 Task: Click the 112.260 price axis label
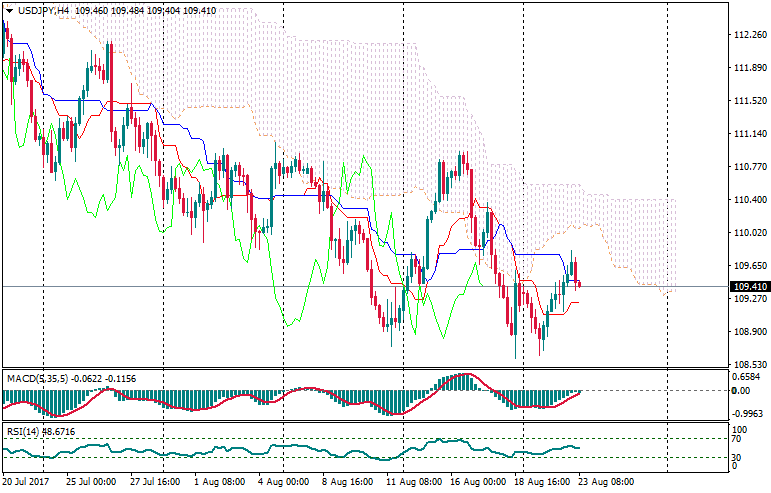pyautogui.click(x=750, y=35)
